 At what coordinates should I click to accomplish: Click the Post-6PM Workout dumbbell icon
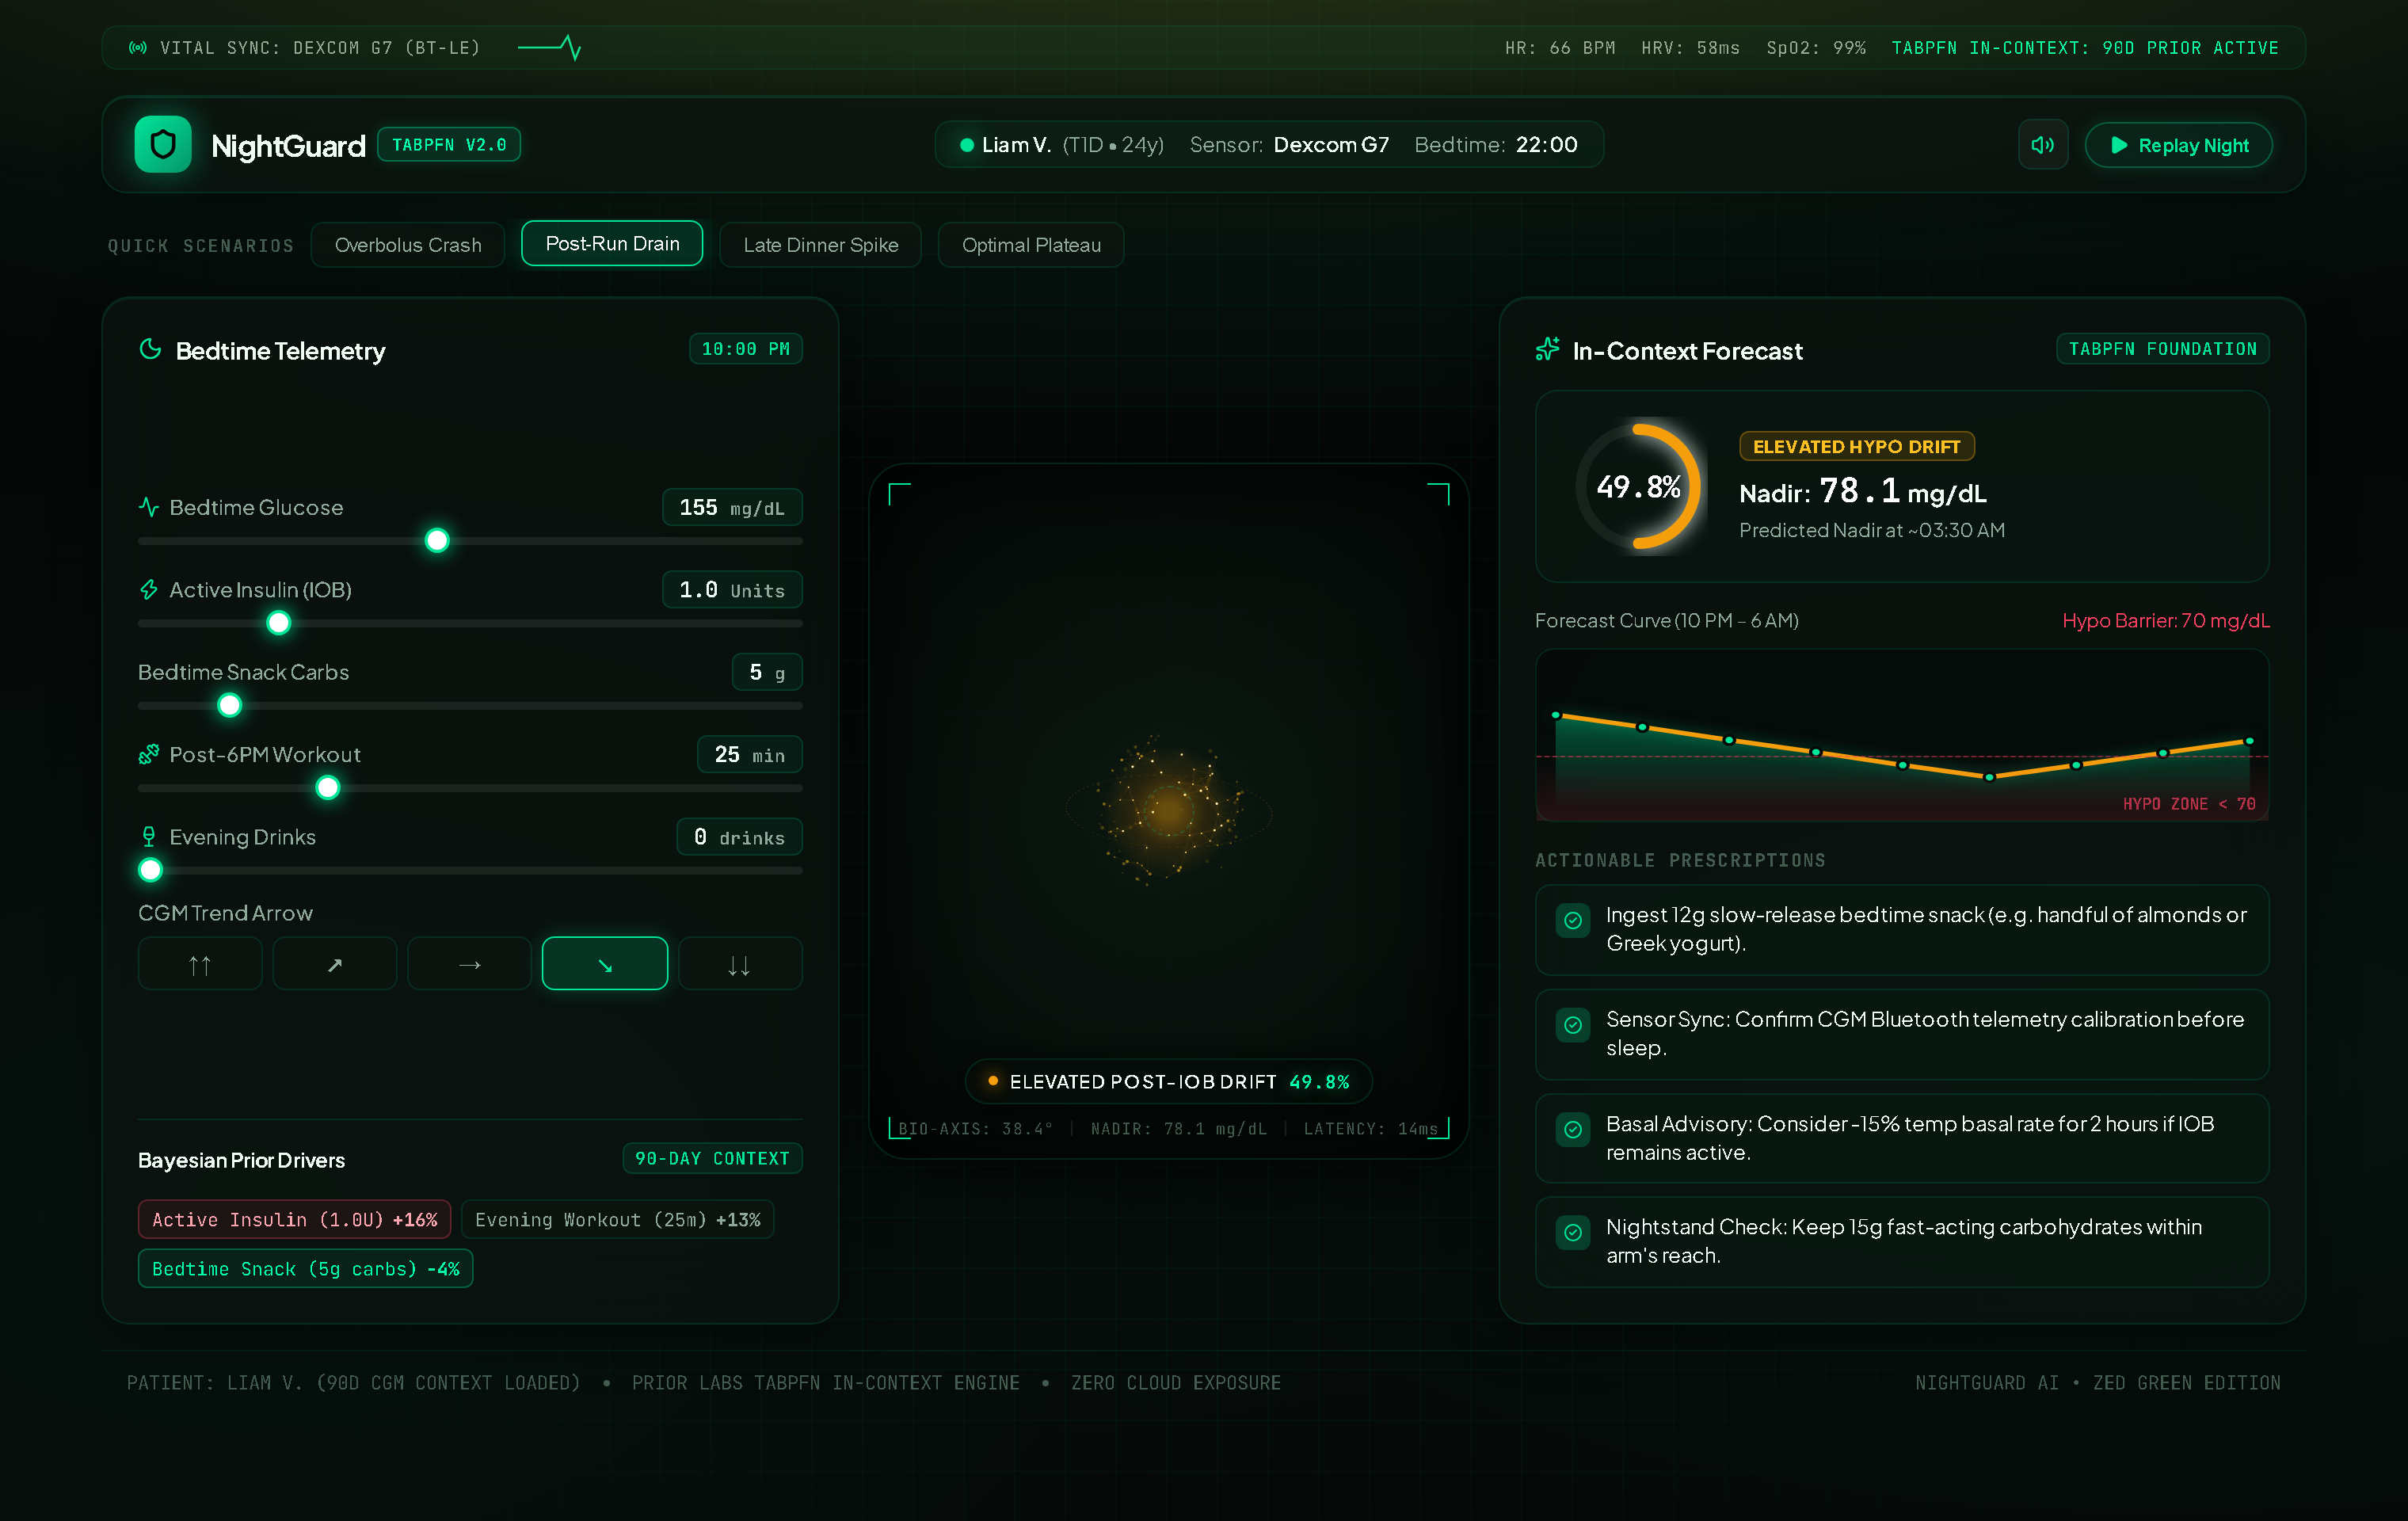point(148,755)
